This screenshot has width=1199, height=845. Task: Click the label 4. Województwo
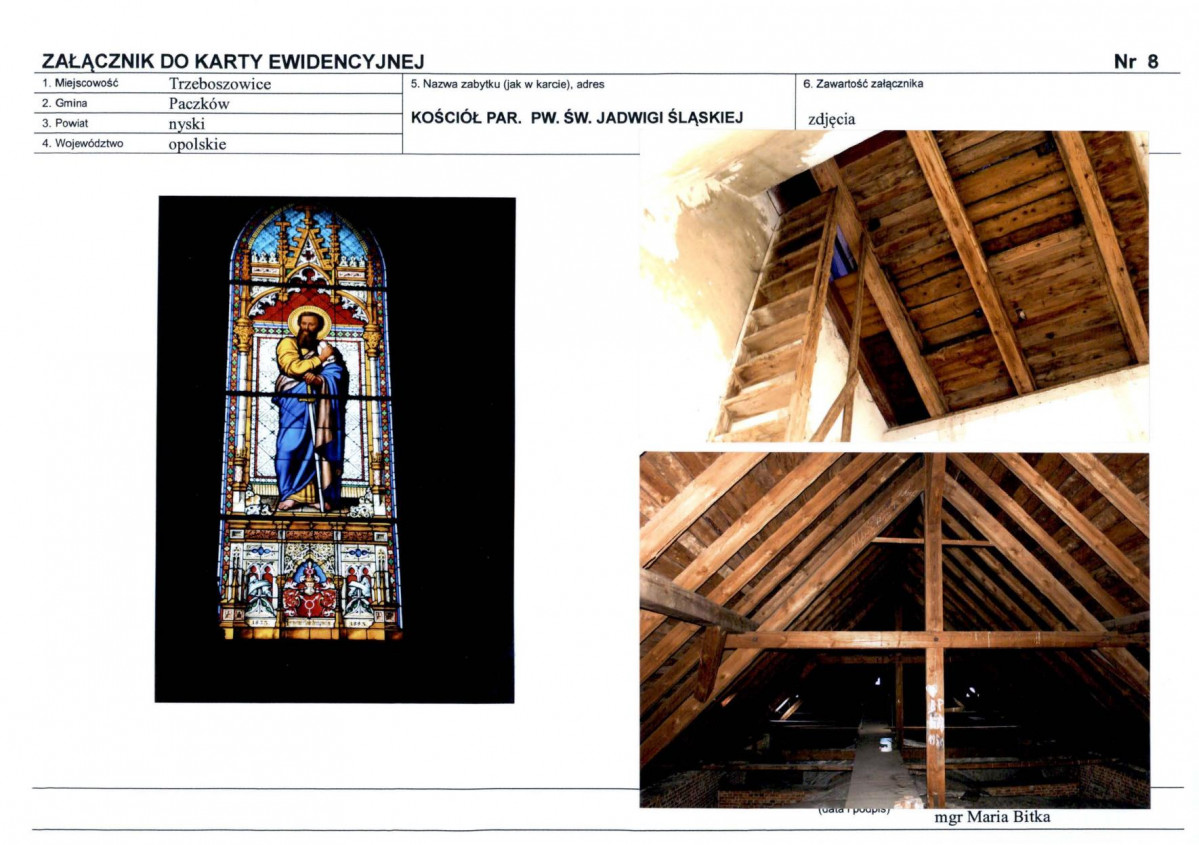pyautogui.click(x=82, y=143)
